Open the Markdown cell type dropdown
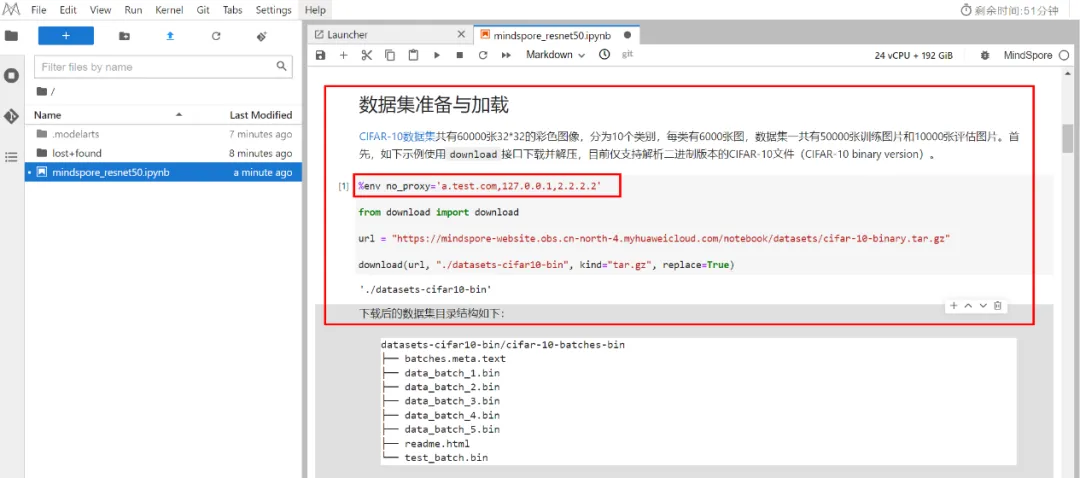This screenshot has width=1080, height=478. point(555,55)
